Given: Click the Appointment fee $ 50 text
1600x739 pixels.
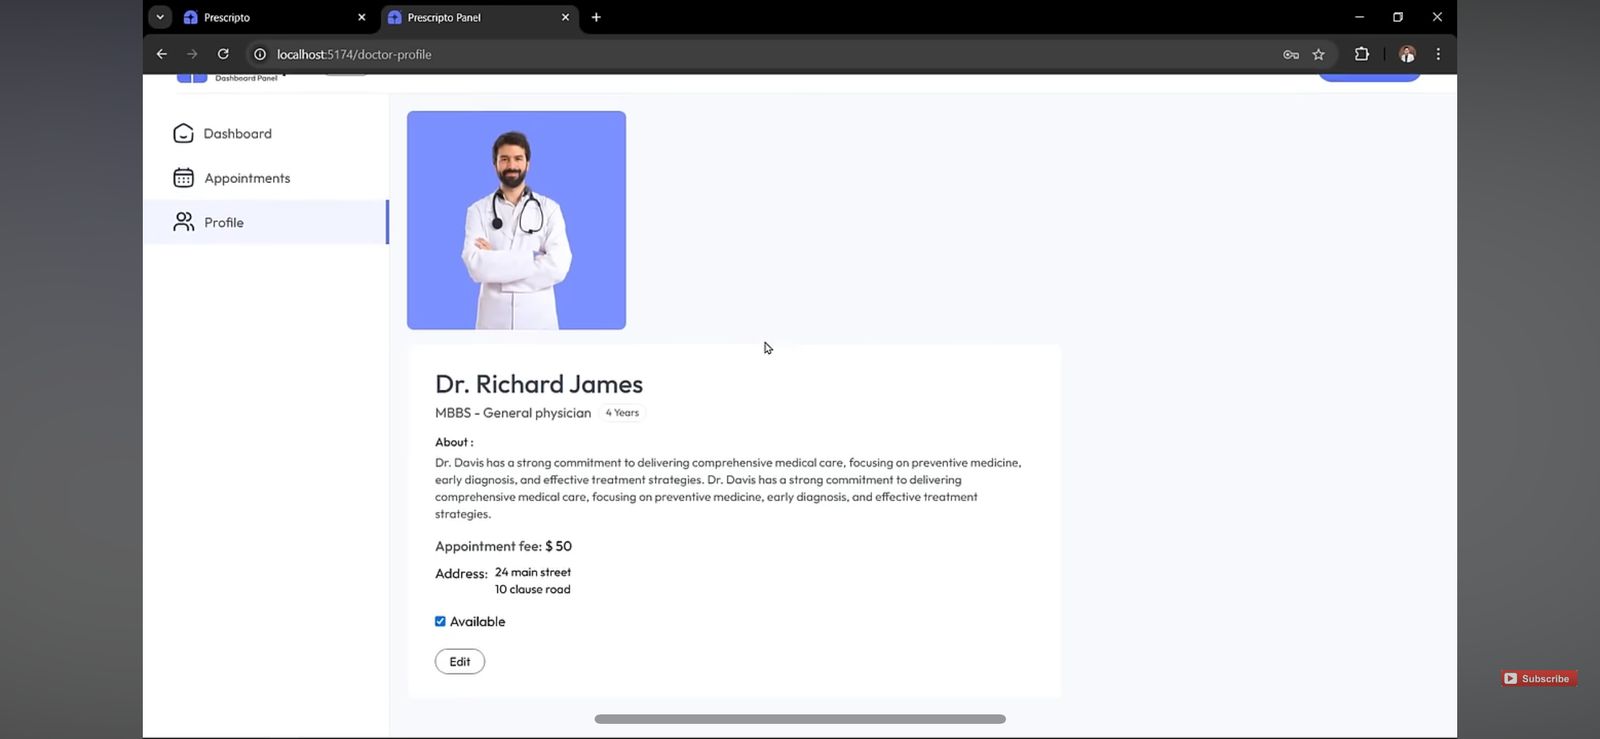Looking at the screenshot, I should pyautogui.click(x=503, y=546).
